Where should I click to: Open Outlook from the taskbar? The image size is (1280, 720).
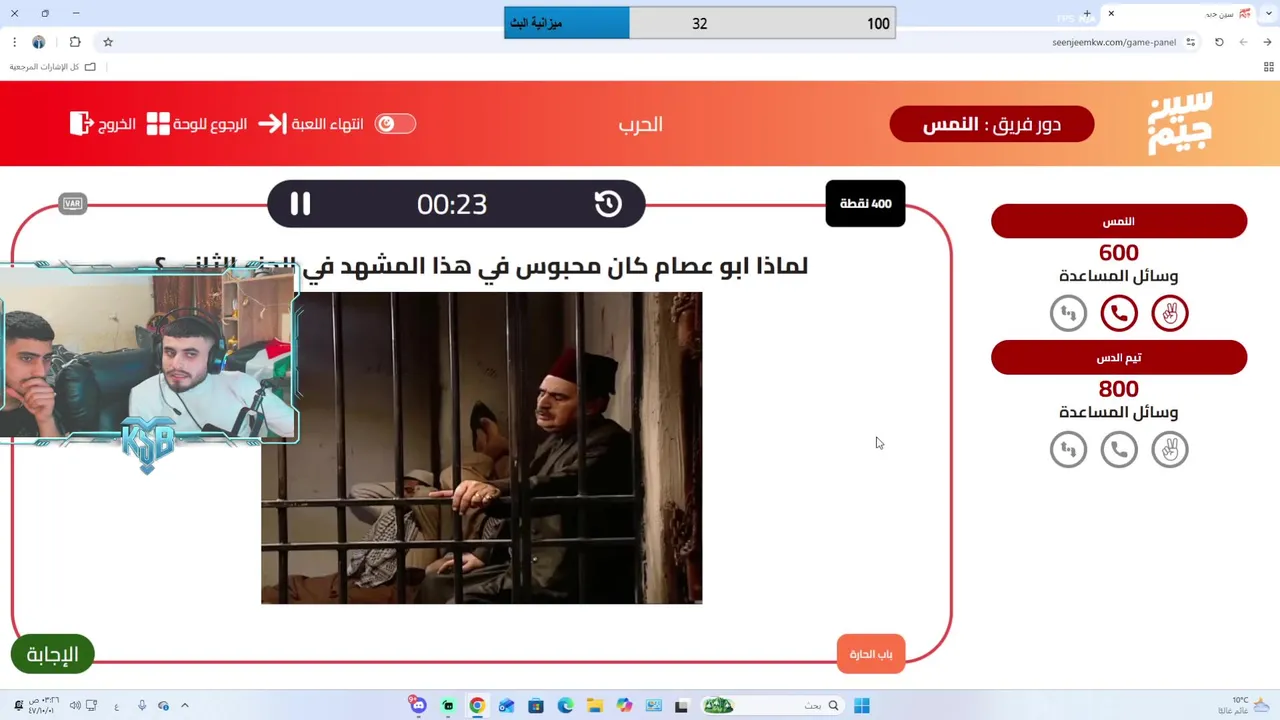click(506, 705)
